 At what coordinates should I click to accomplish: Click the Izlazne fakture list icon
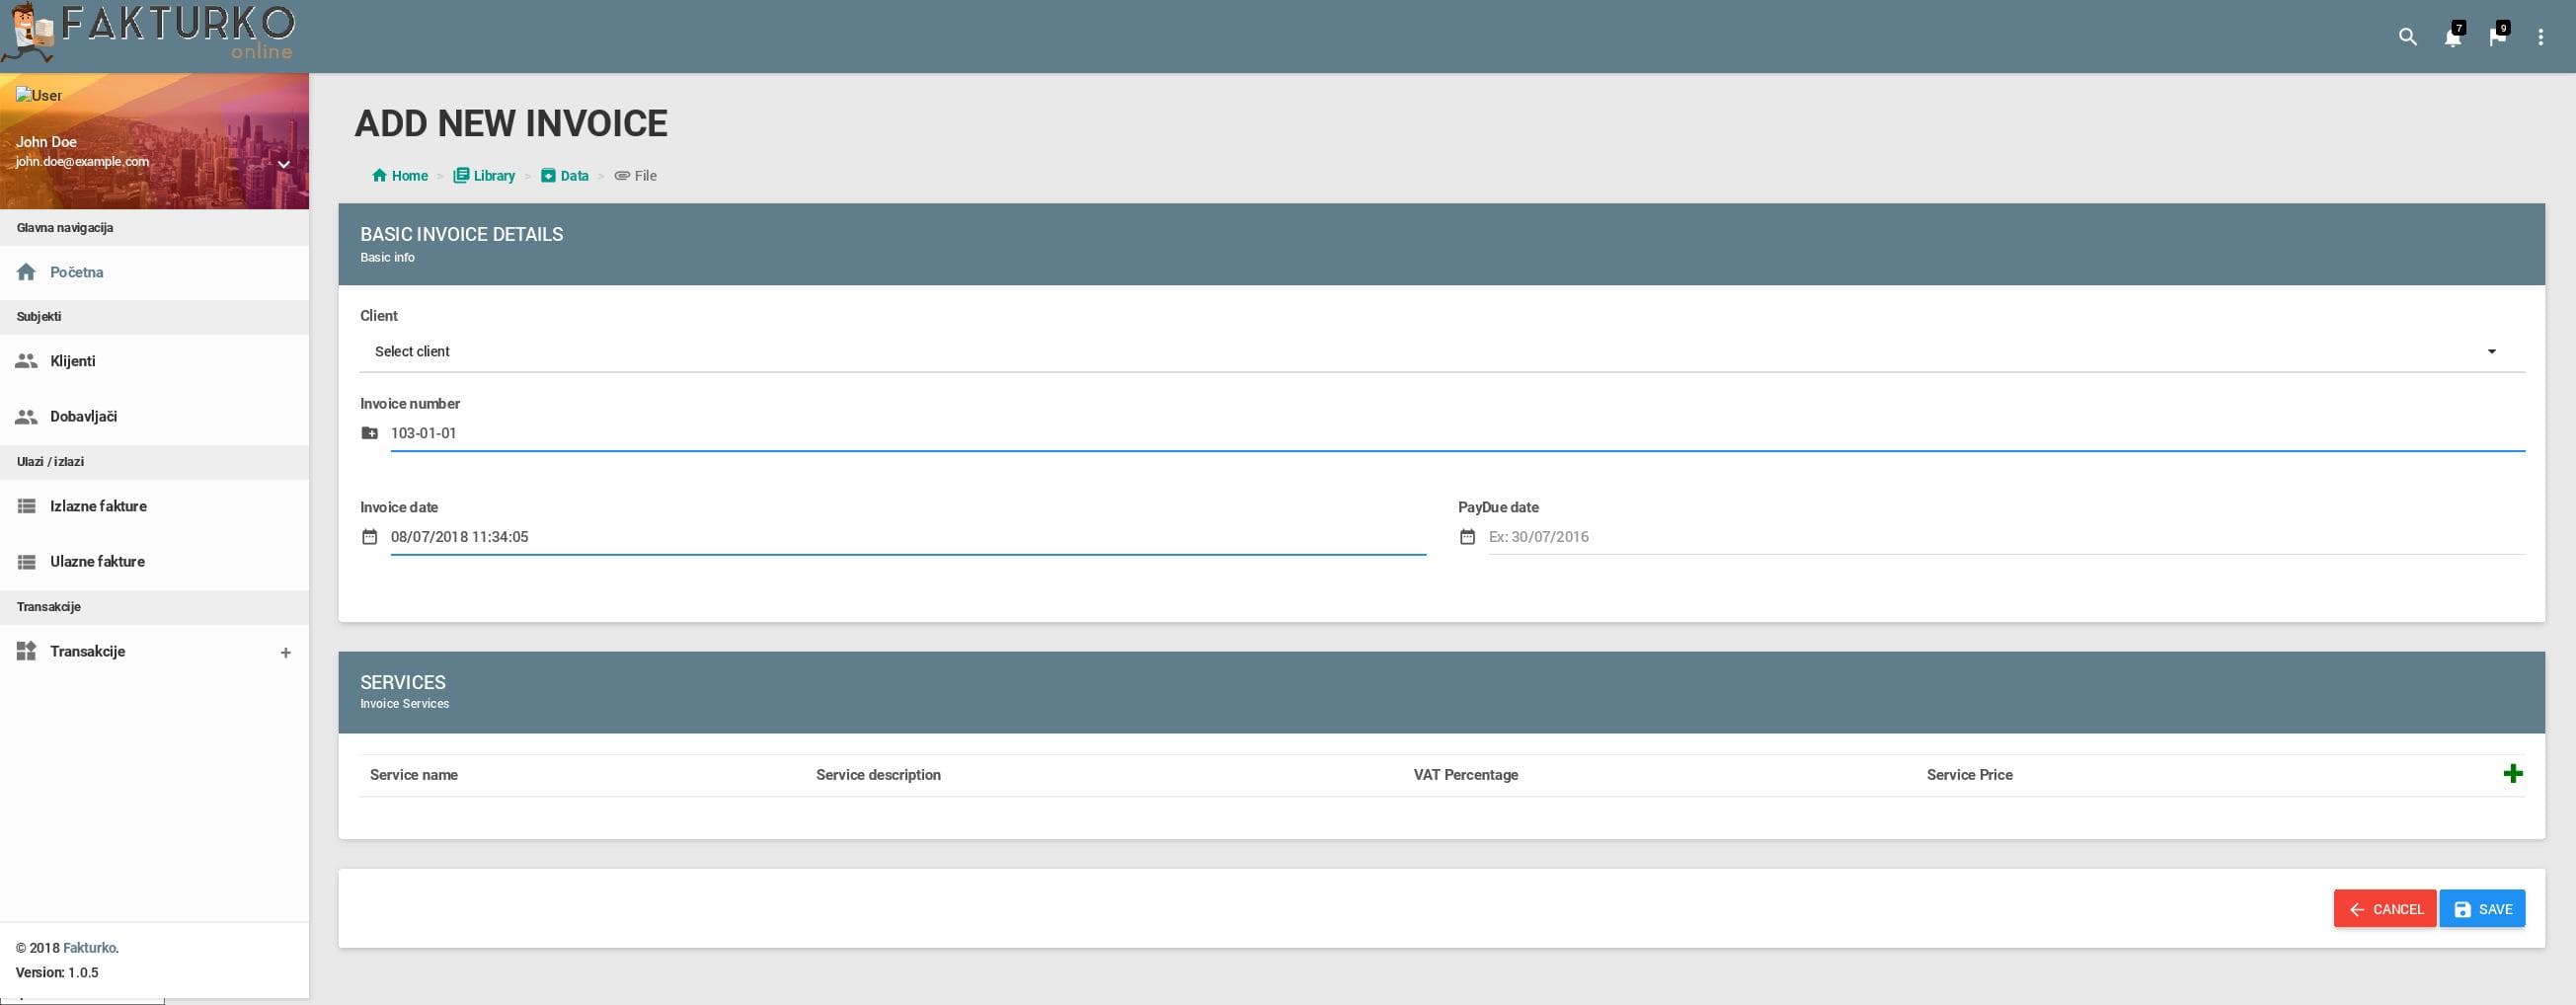point(27,506)
